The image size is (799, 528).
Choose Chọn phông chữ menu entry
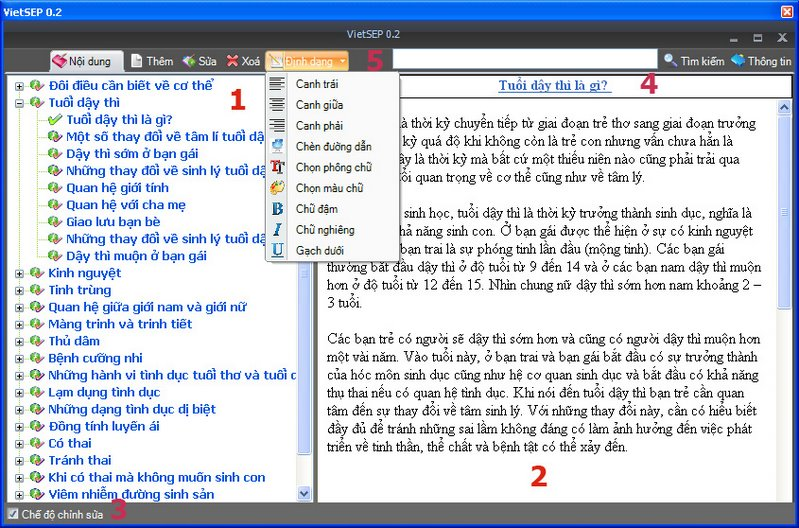[332, 167]
